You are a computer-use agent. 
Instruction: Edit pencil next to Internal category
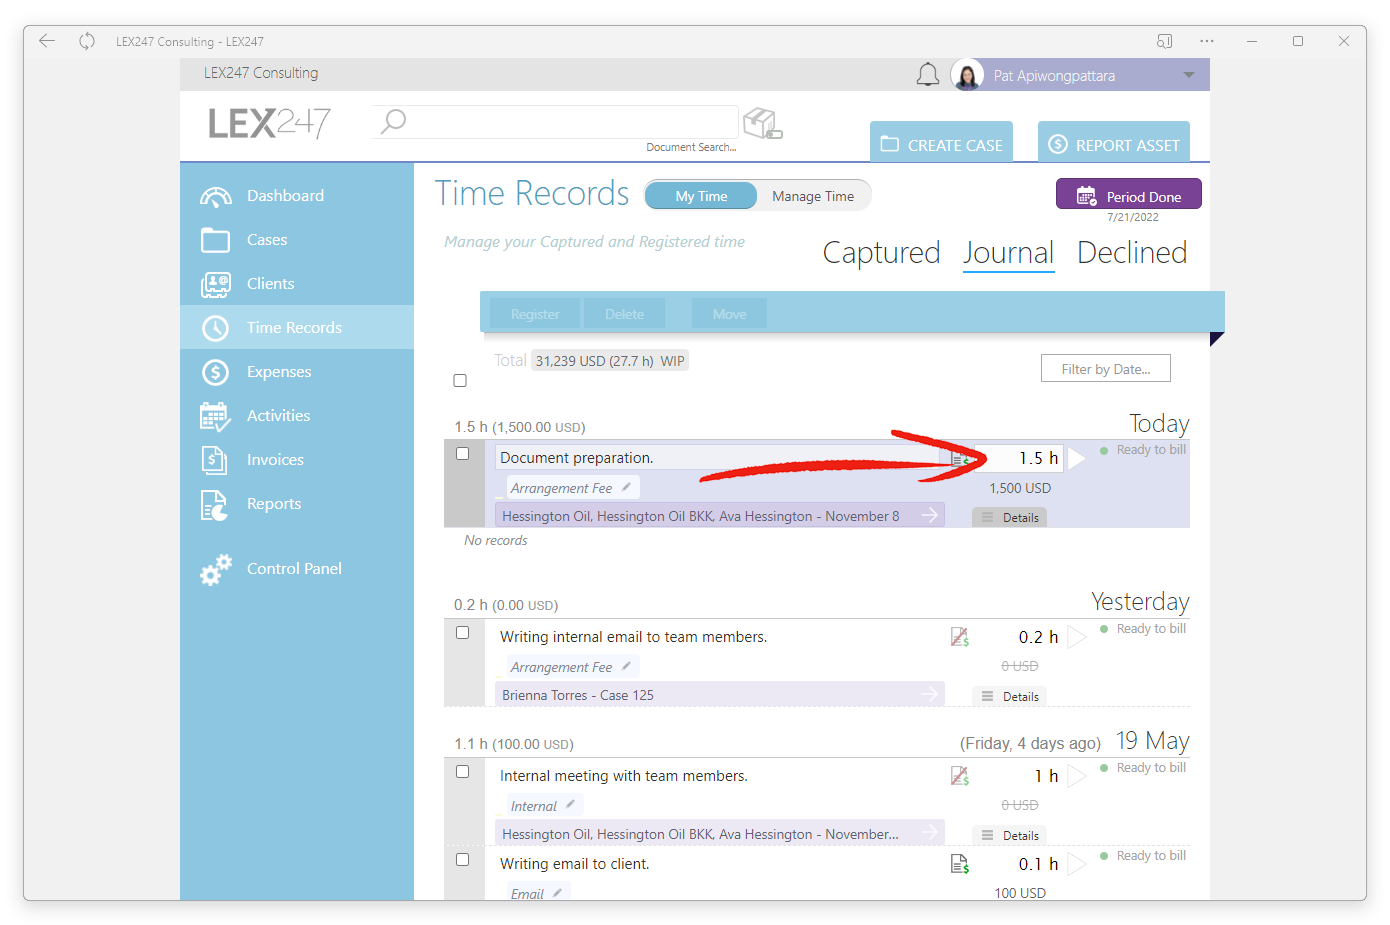(x=570, y=804)
